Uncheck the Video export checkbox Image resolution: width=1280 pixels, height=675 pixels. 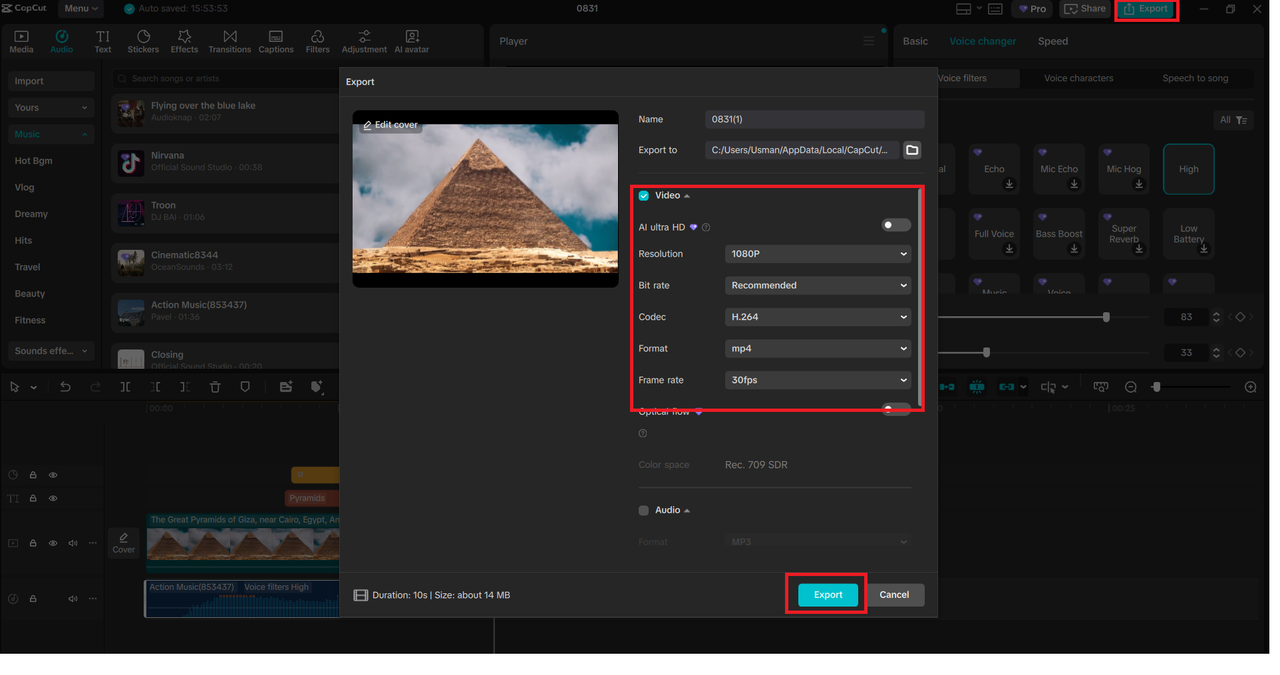tap(644, 196)
